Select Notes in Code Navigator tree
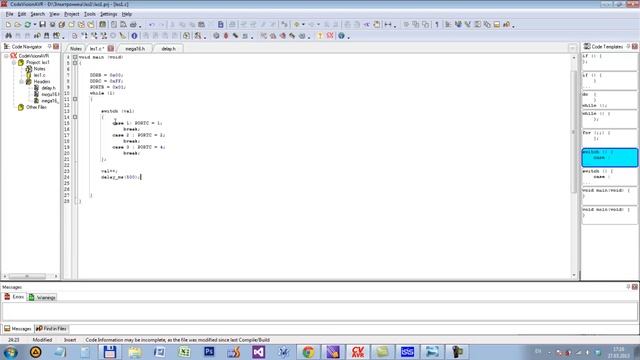This screenshot has width=640, height=360. (x=39, y=69)
